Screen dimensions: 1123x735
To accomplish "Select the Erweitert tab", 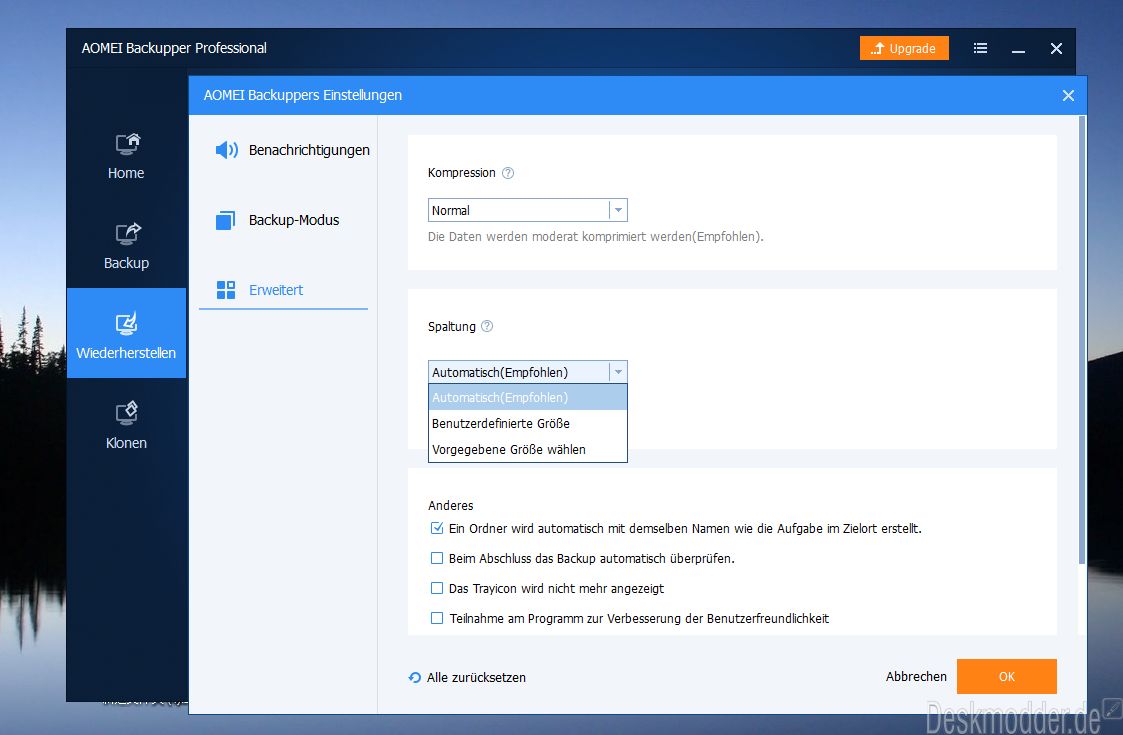I will click(x=283, y=290).
